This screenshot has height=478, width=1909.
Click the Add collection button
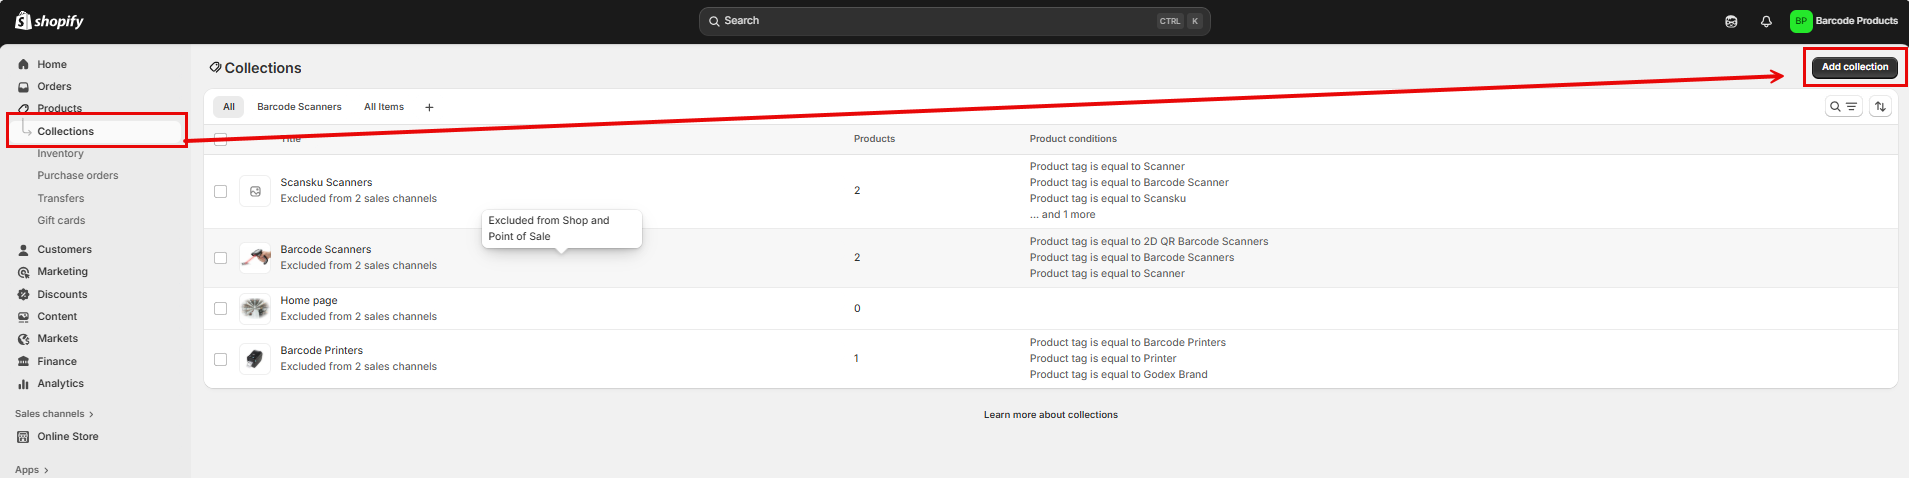[x=1854, y=67]
